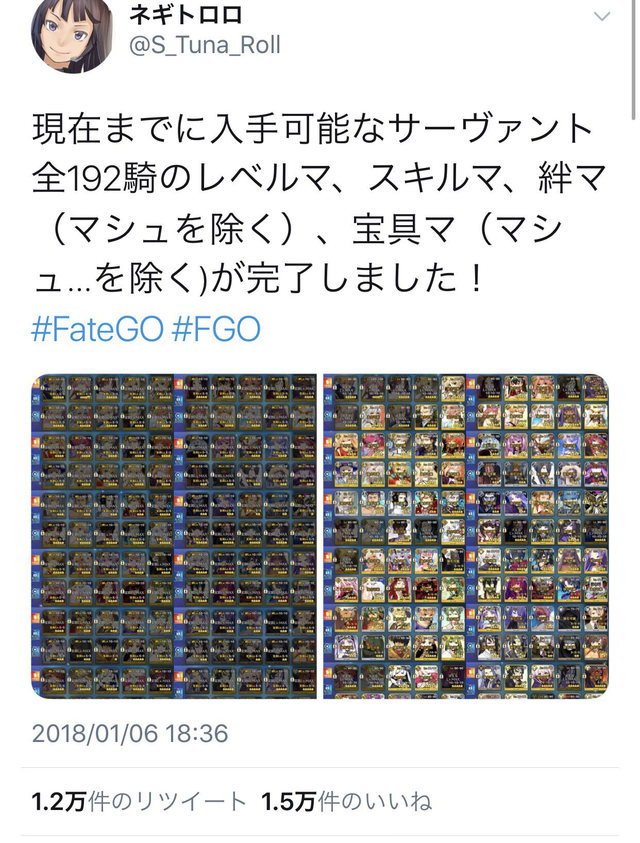Select the top-right servant icon in right image

pos(595,388)
